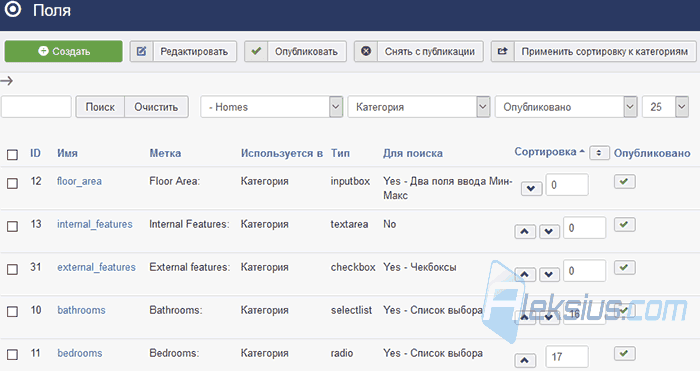Toggle the published status of floor_area
This screenshot has width=700, height=371.
click(x=625, y=181)
